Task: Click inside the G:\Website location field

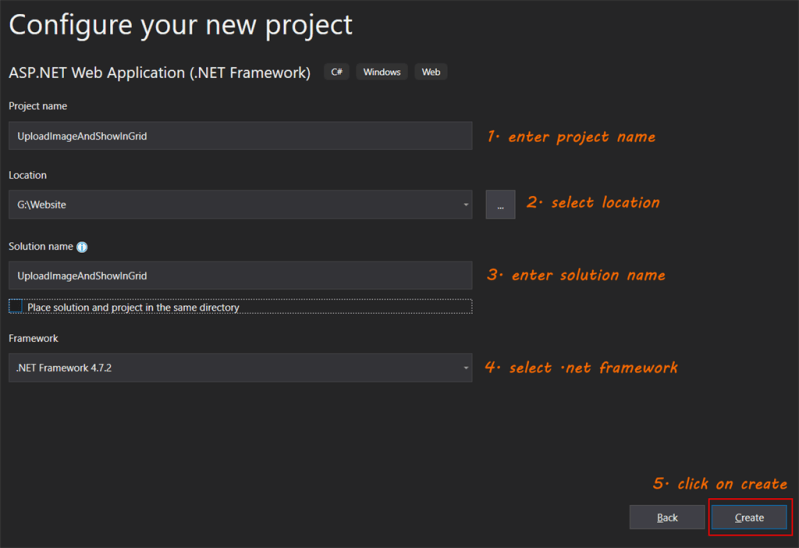Action: pos(234,204)
